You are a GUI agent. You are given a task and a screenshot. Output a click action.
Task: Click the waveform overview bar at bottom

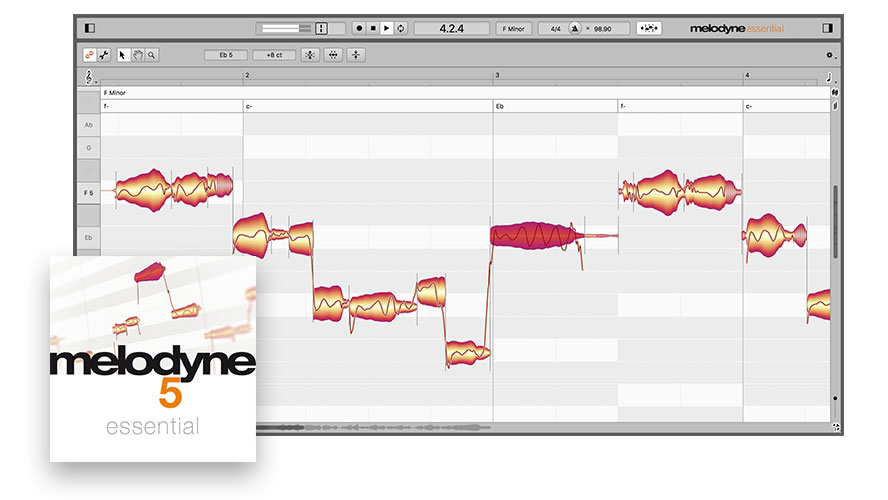374,428
